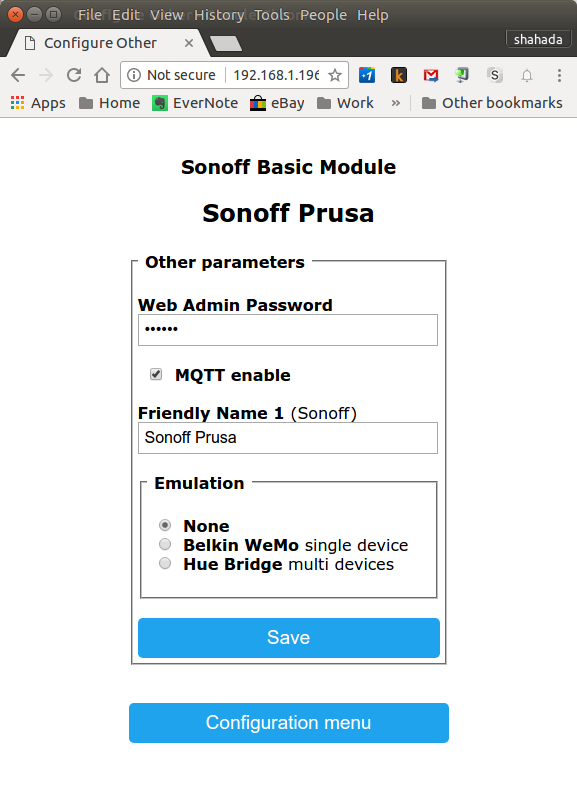The height and width of the screenshot is (806, 577).
Task: Toggle the MQTT enable checkbox
Action: [156, 374]
